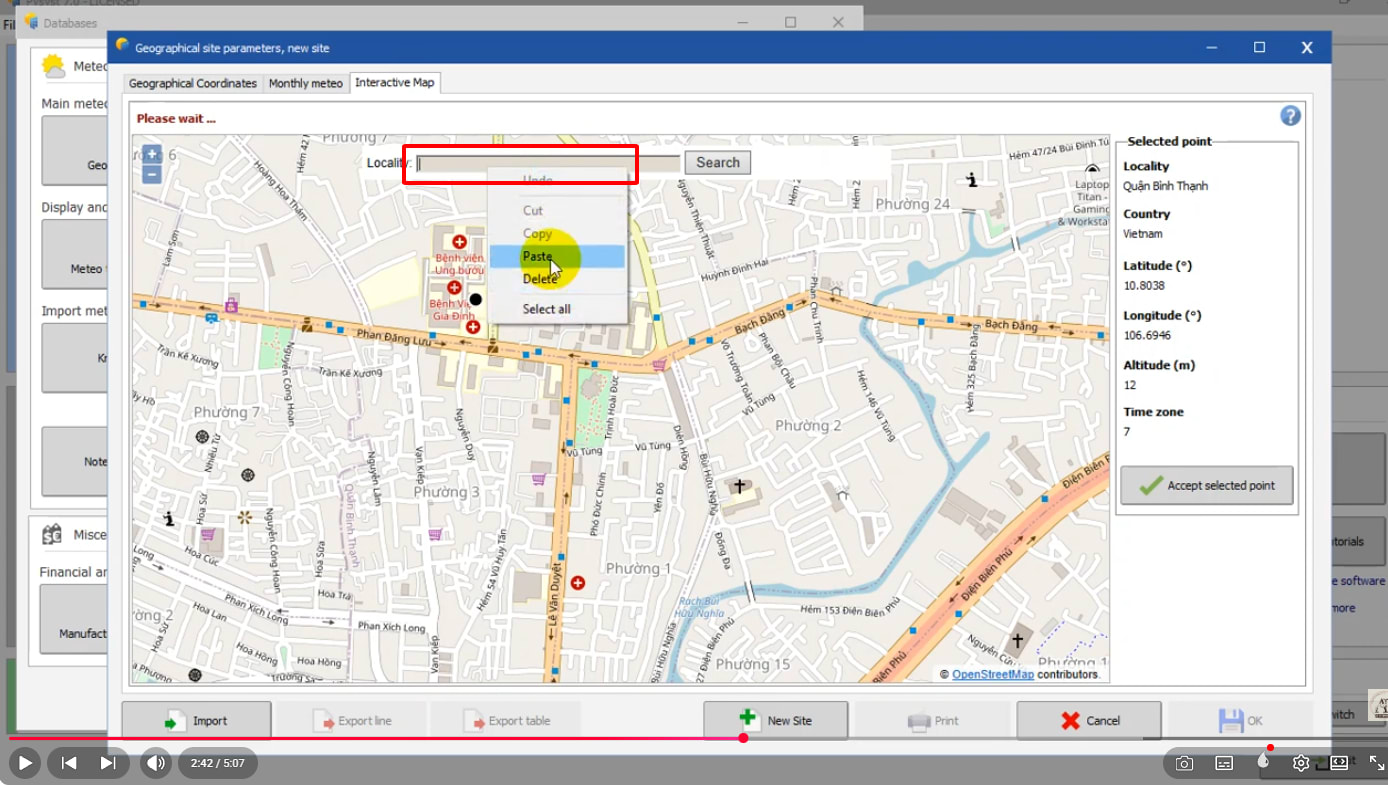Click into the Locality search field
This screenshot has height=787, width=1388.
(x=548, y=163)
